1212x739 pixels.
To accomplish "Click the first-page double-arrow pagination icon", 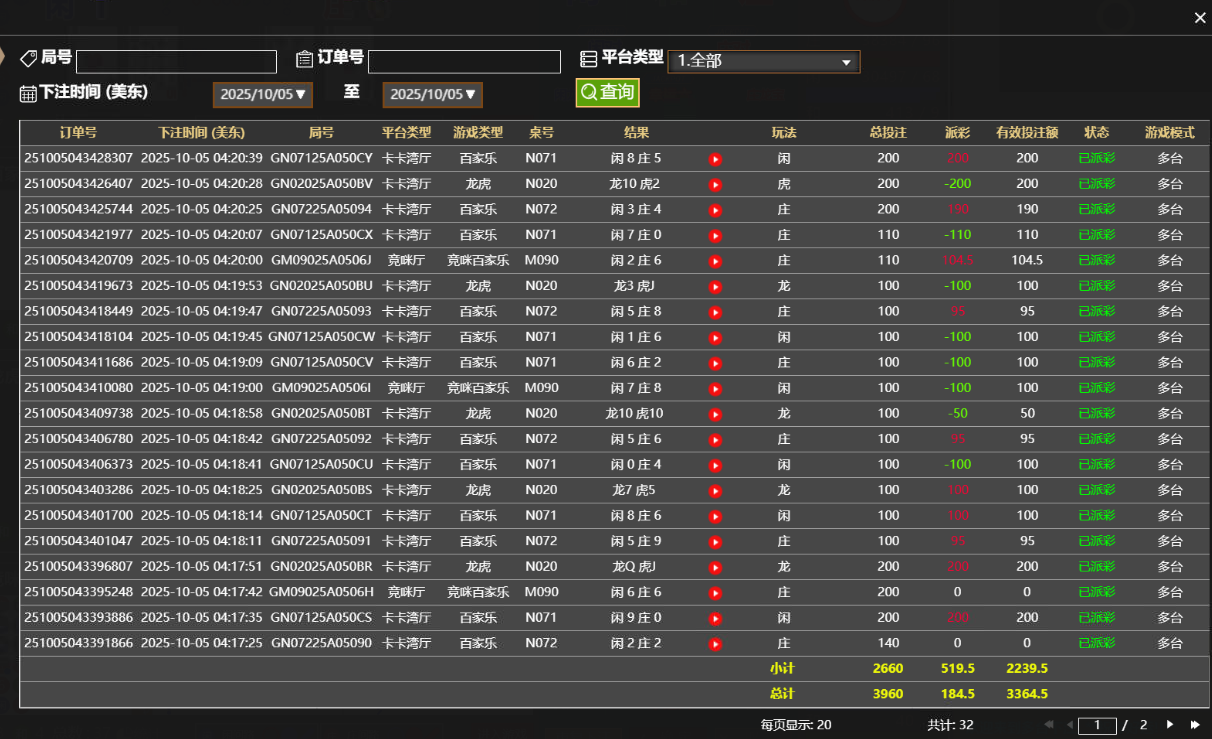I will [x=1048, y=724].
